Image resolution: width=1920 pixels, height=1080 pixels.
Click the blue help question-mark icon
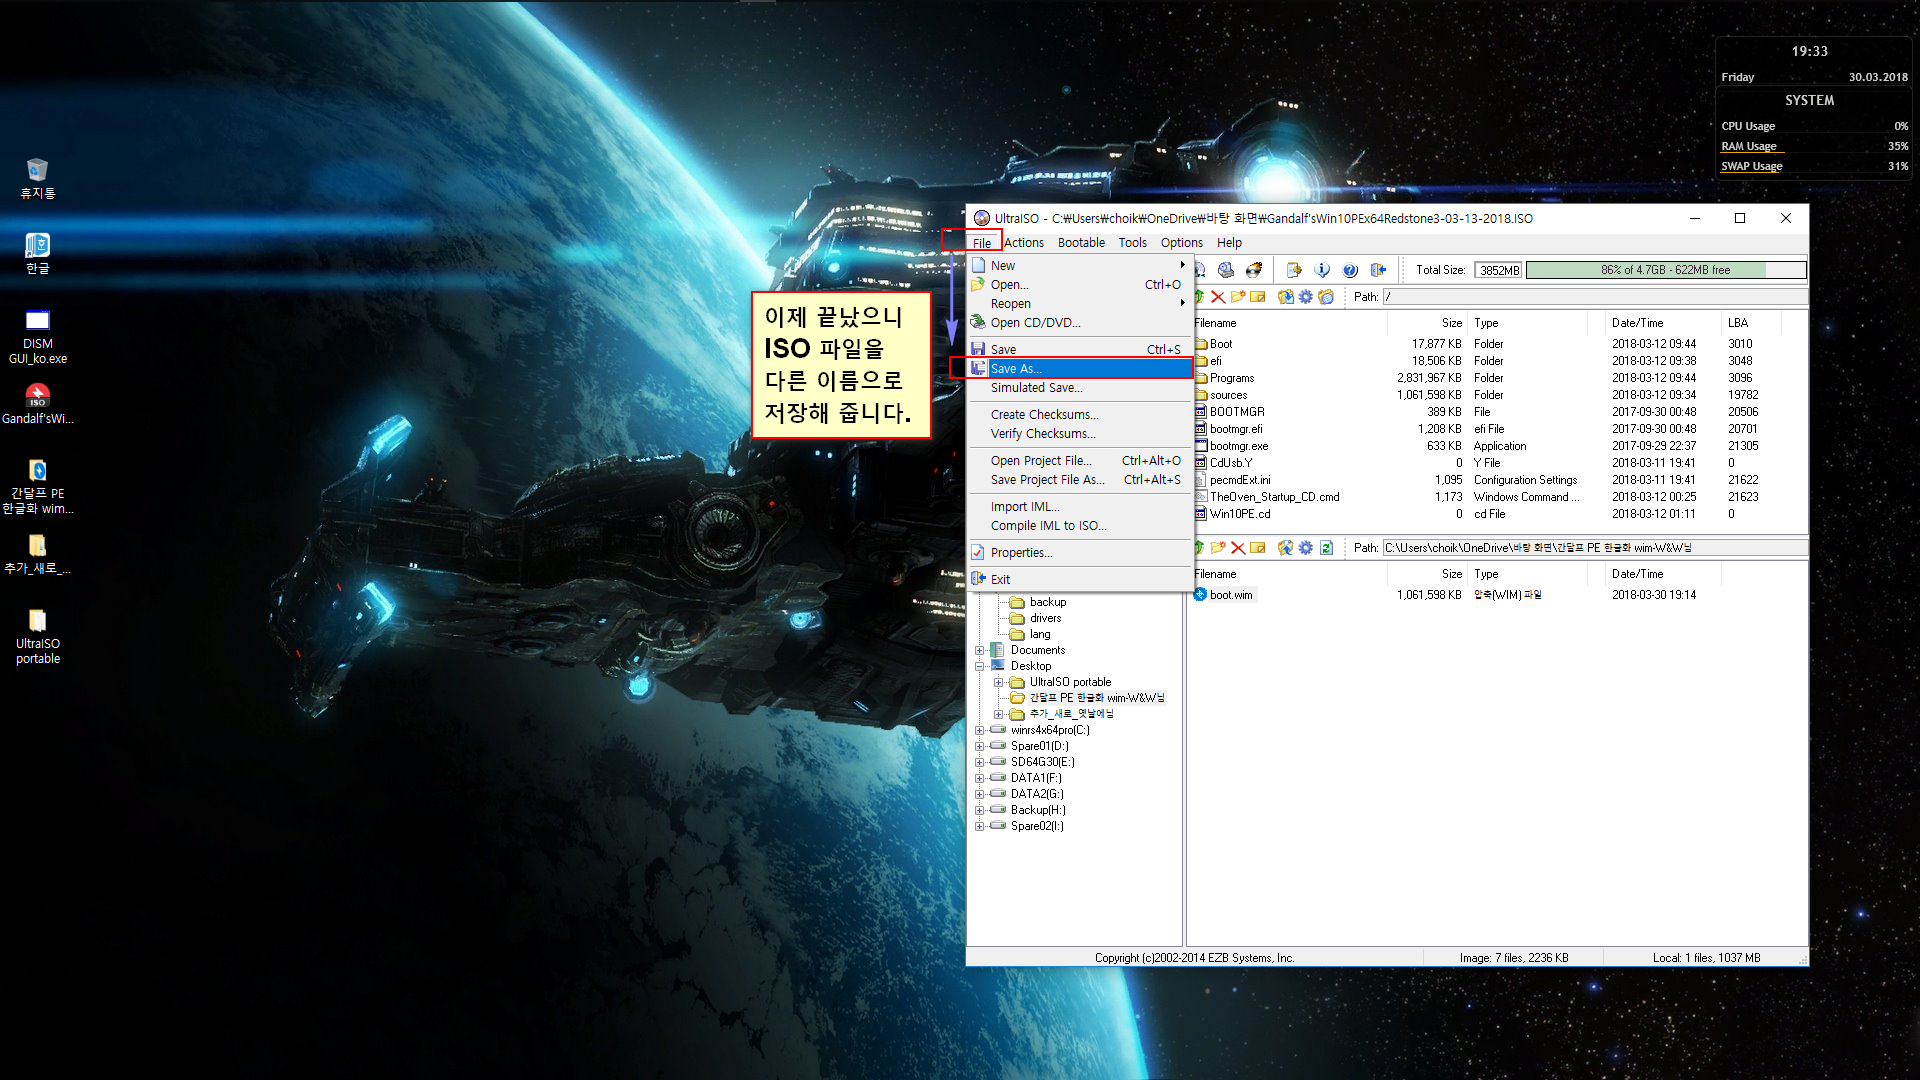tap(1350, 270)
